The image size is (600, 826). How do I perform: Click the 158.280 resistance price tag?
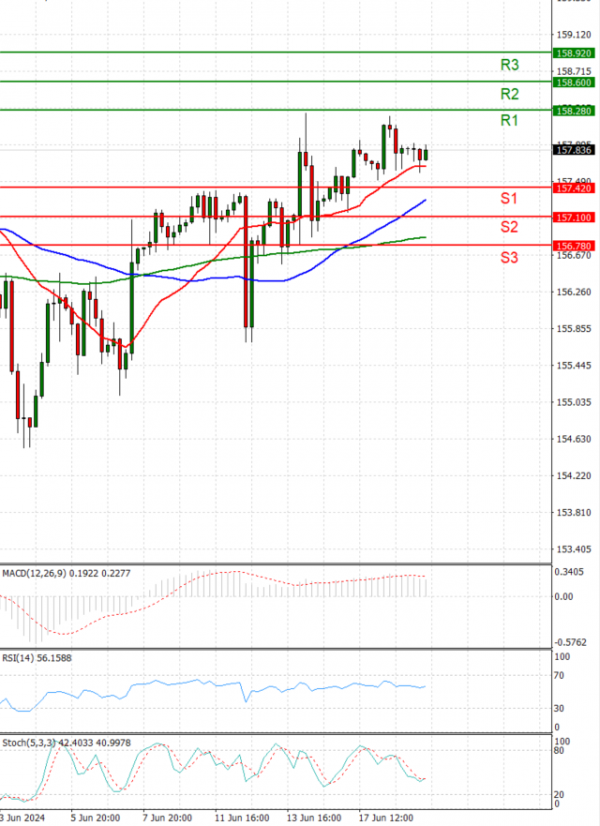(x=574, y=111)
